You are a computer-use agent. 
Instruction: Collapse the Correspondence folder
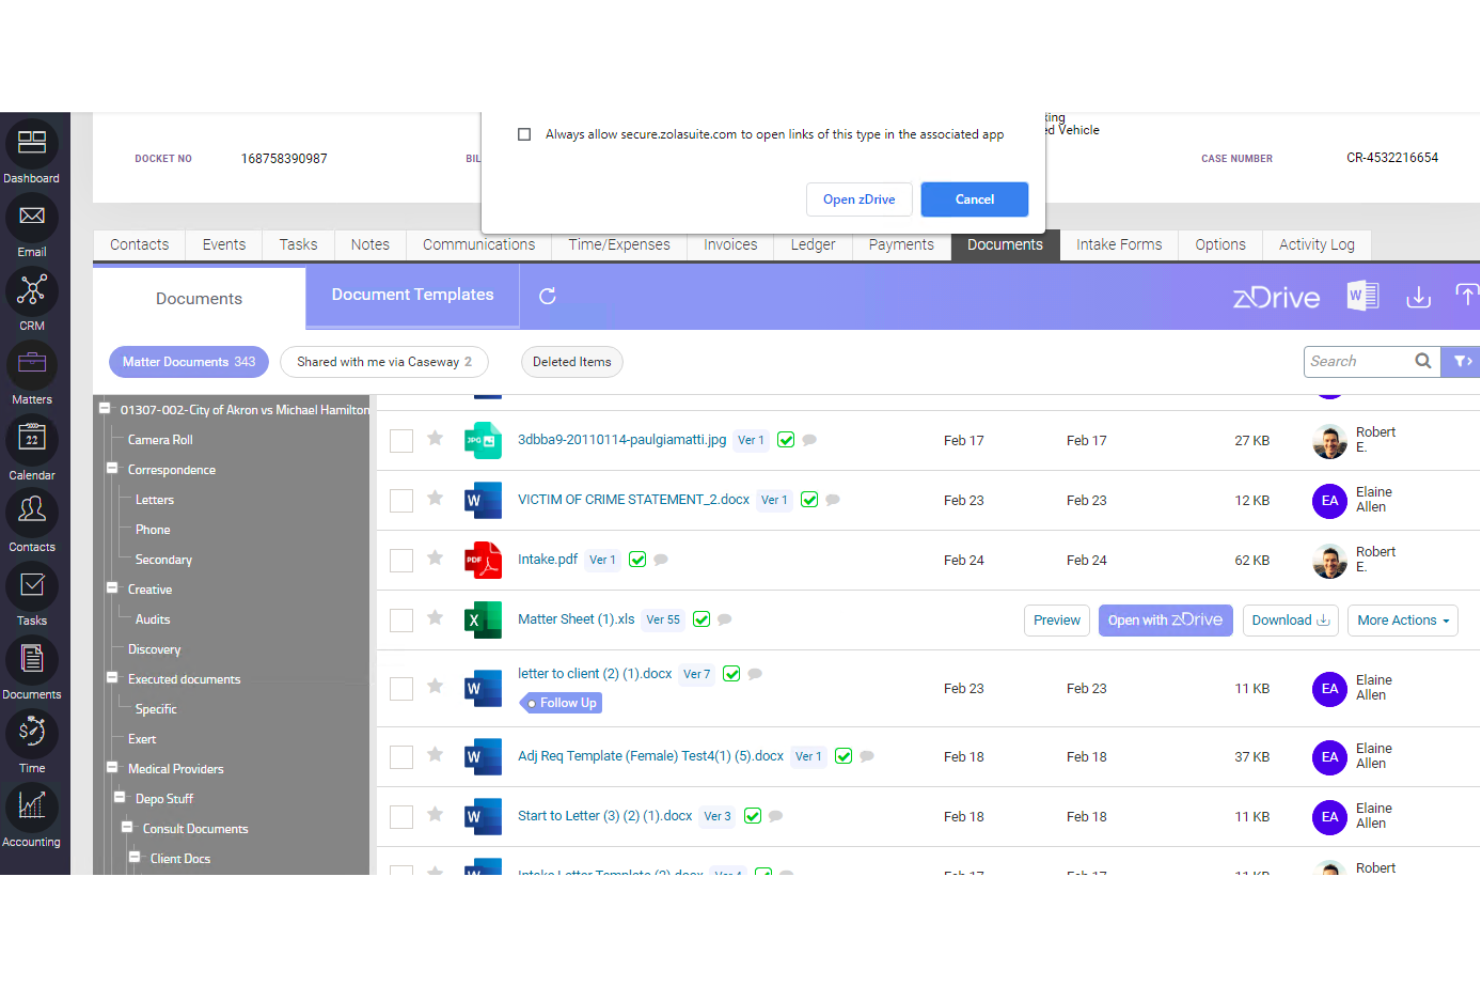pos(111,469)
